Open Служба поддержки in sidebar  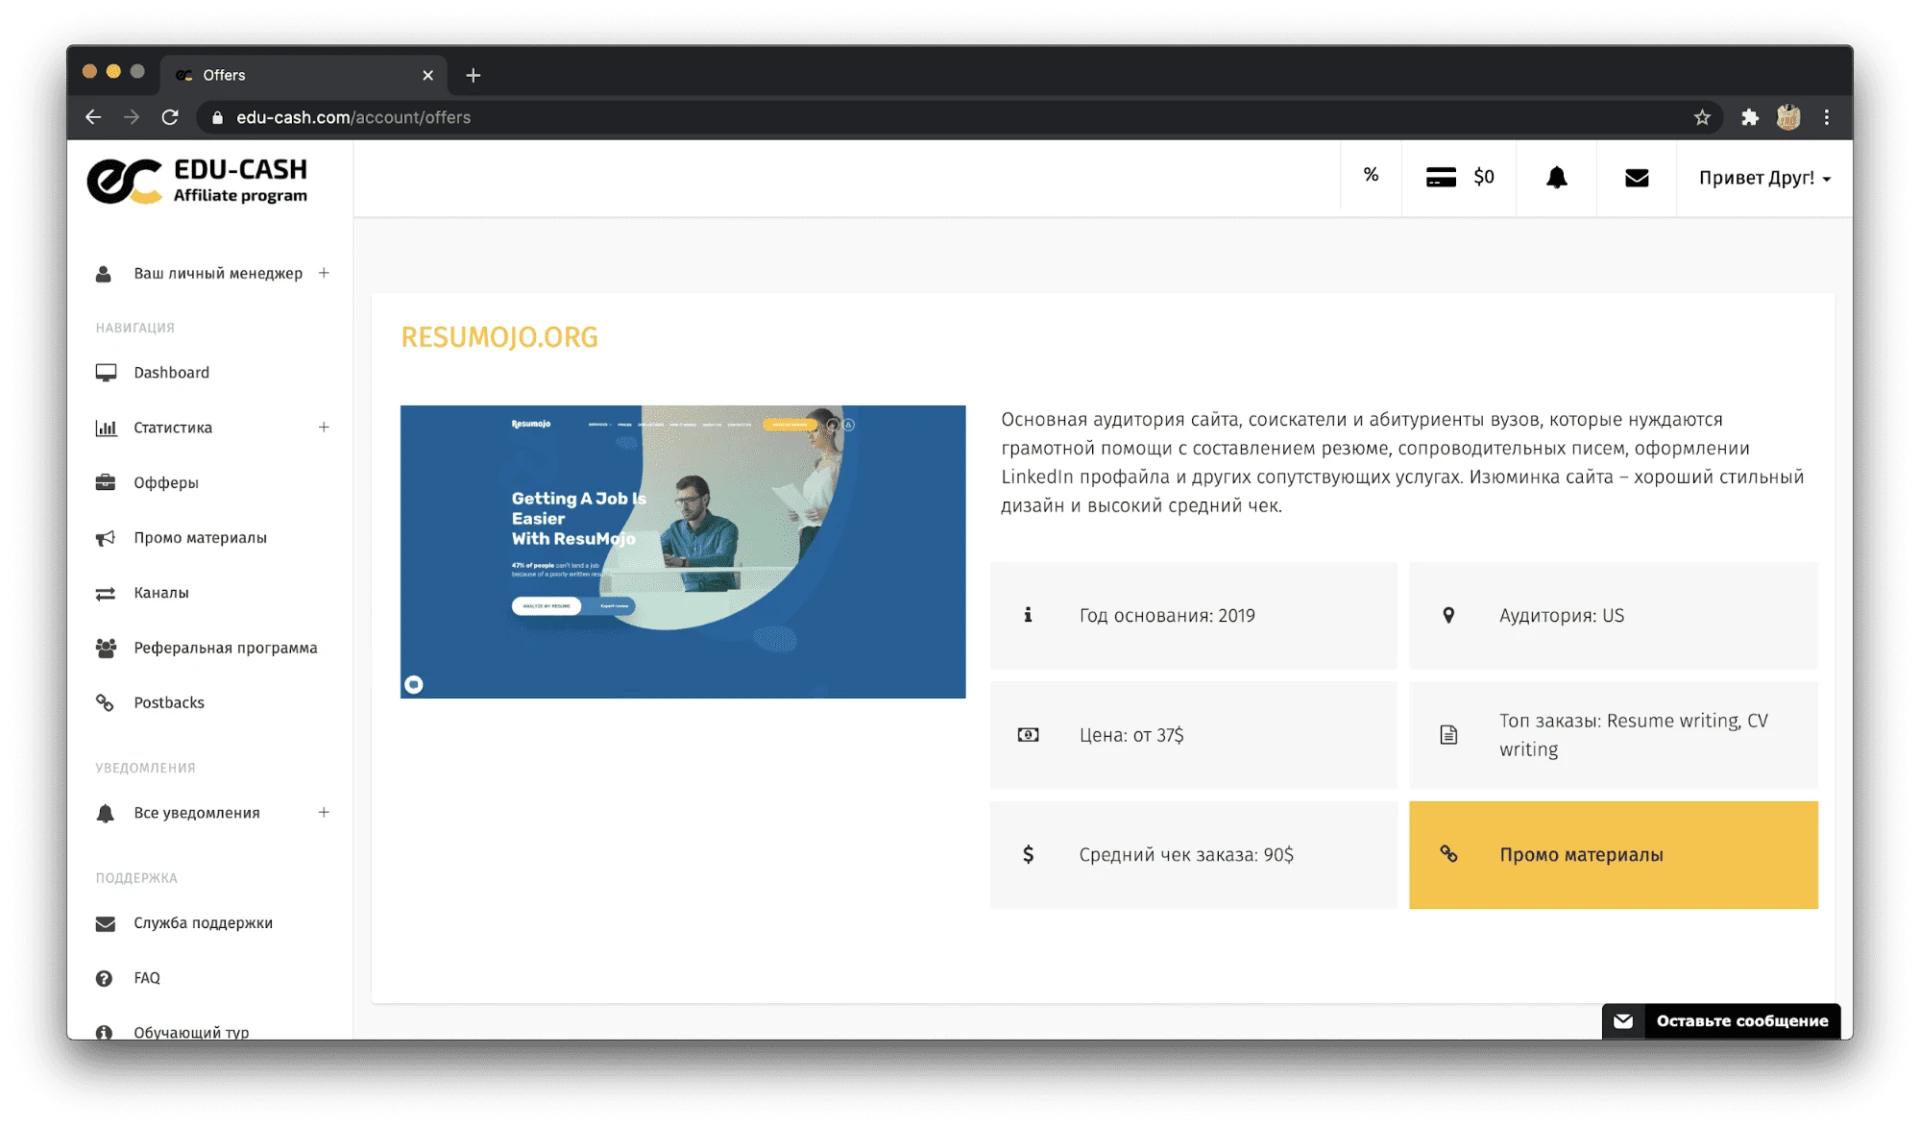[203, 923]
